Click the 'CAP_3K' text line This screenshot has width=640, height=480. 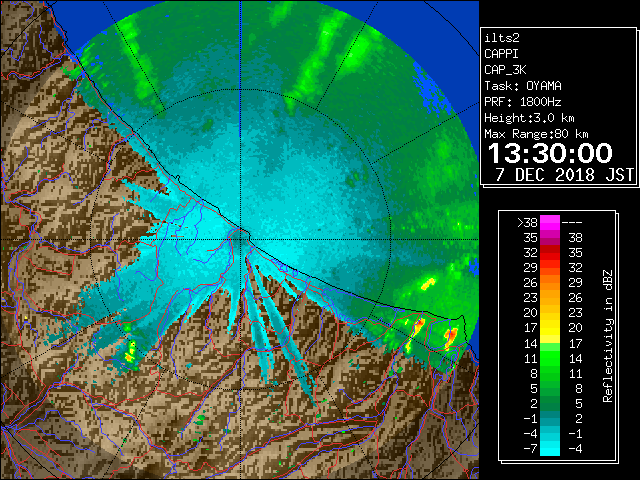point(505,70)
